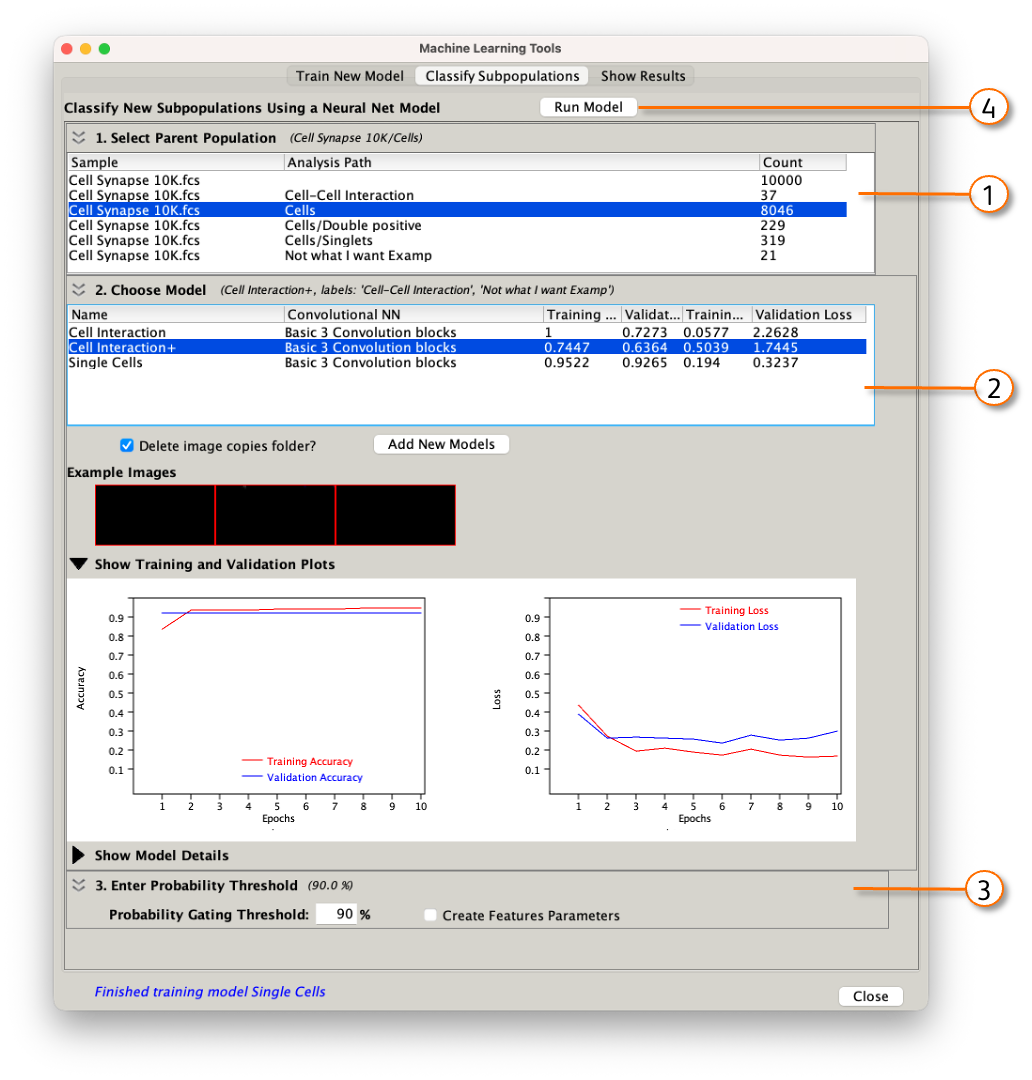Open the Show Results tab
The height and width of the screenshot is (1080, 1032).
tap(643, 76)
